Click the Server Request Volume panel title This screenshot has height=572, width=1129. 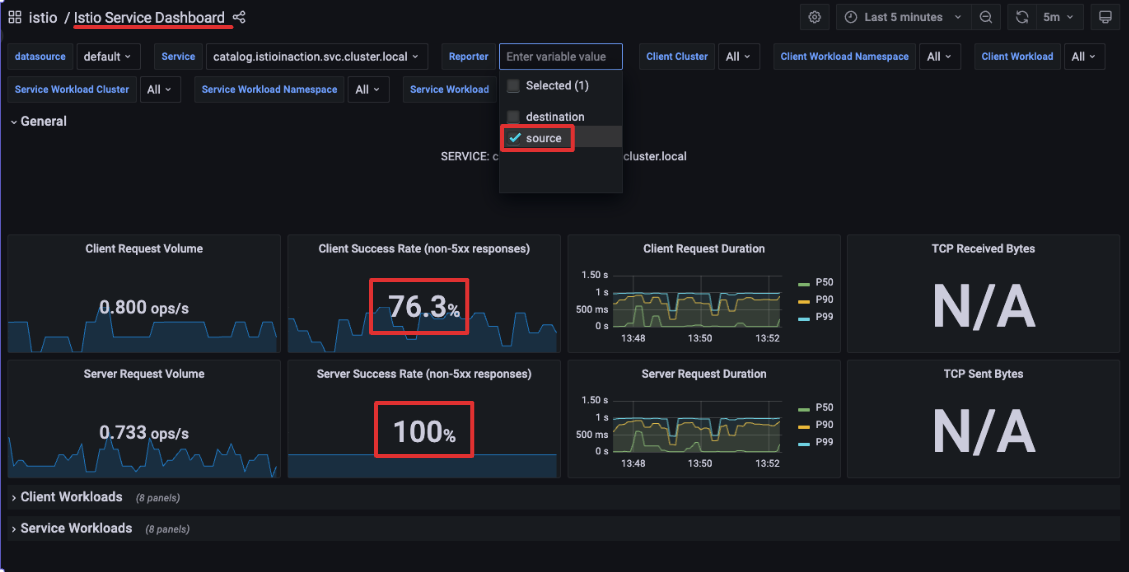tap(144, 374)
